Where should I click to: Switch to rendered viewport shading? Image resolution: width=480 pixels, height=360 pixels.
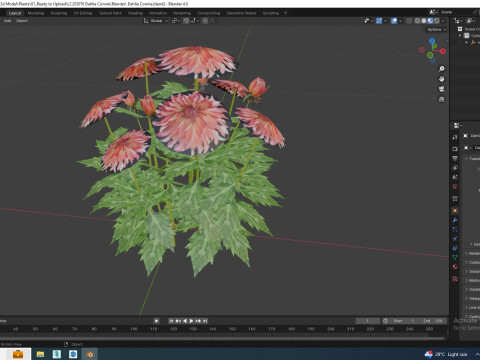tap(436, 21)
